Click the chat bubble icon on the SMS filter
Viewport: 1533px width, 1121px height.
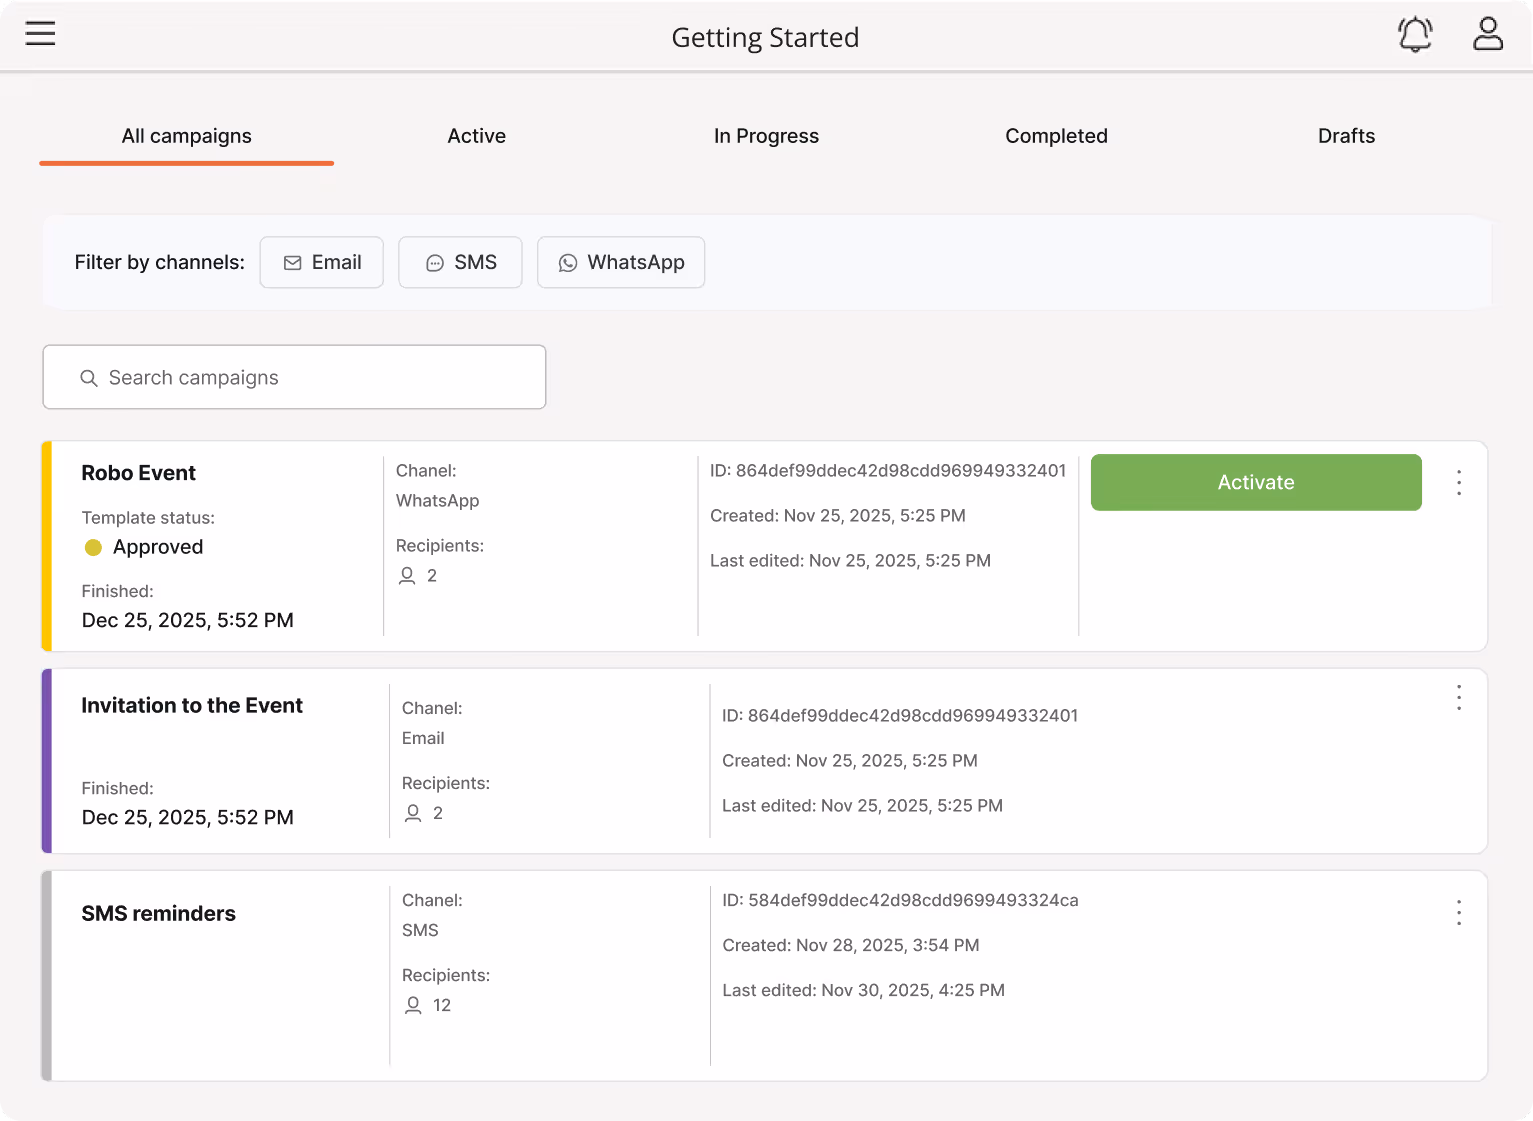coord(434,262)
